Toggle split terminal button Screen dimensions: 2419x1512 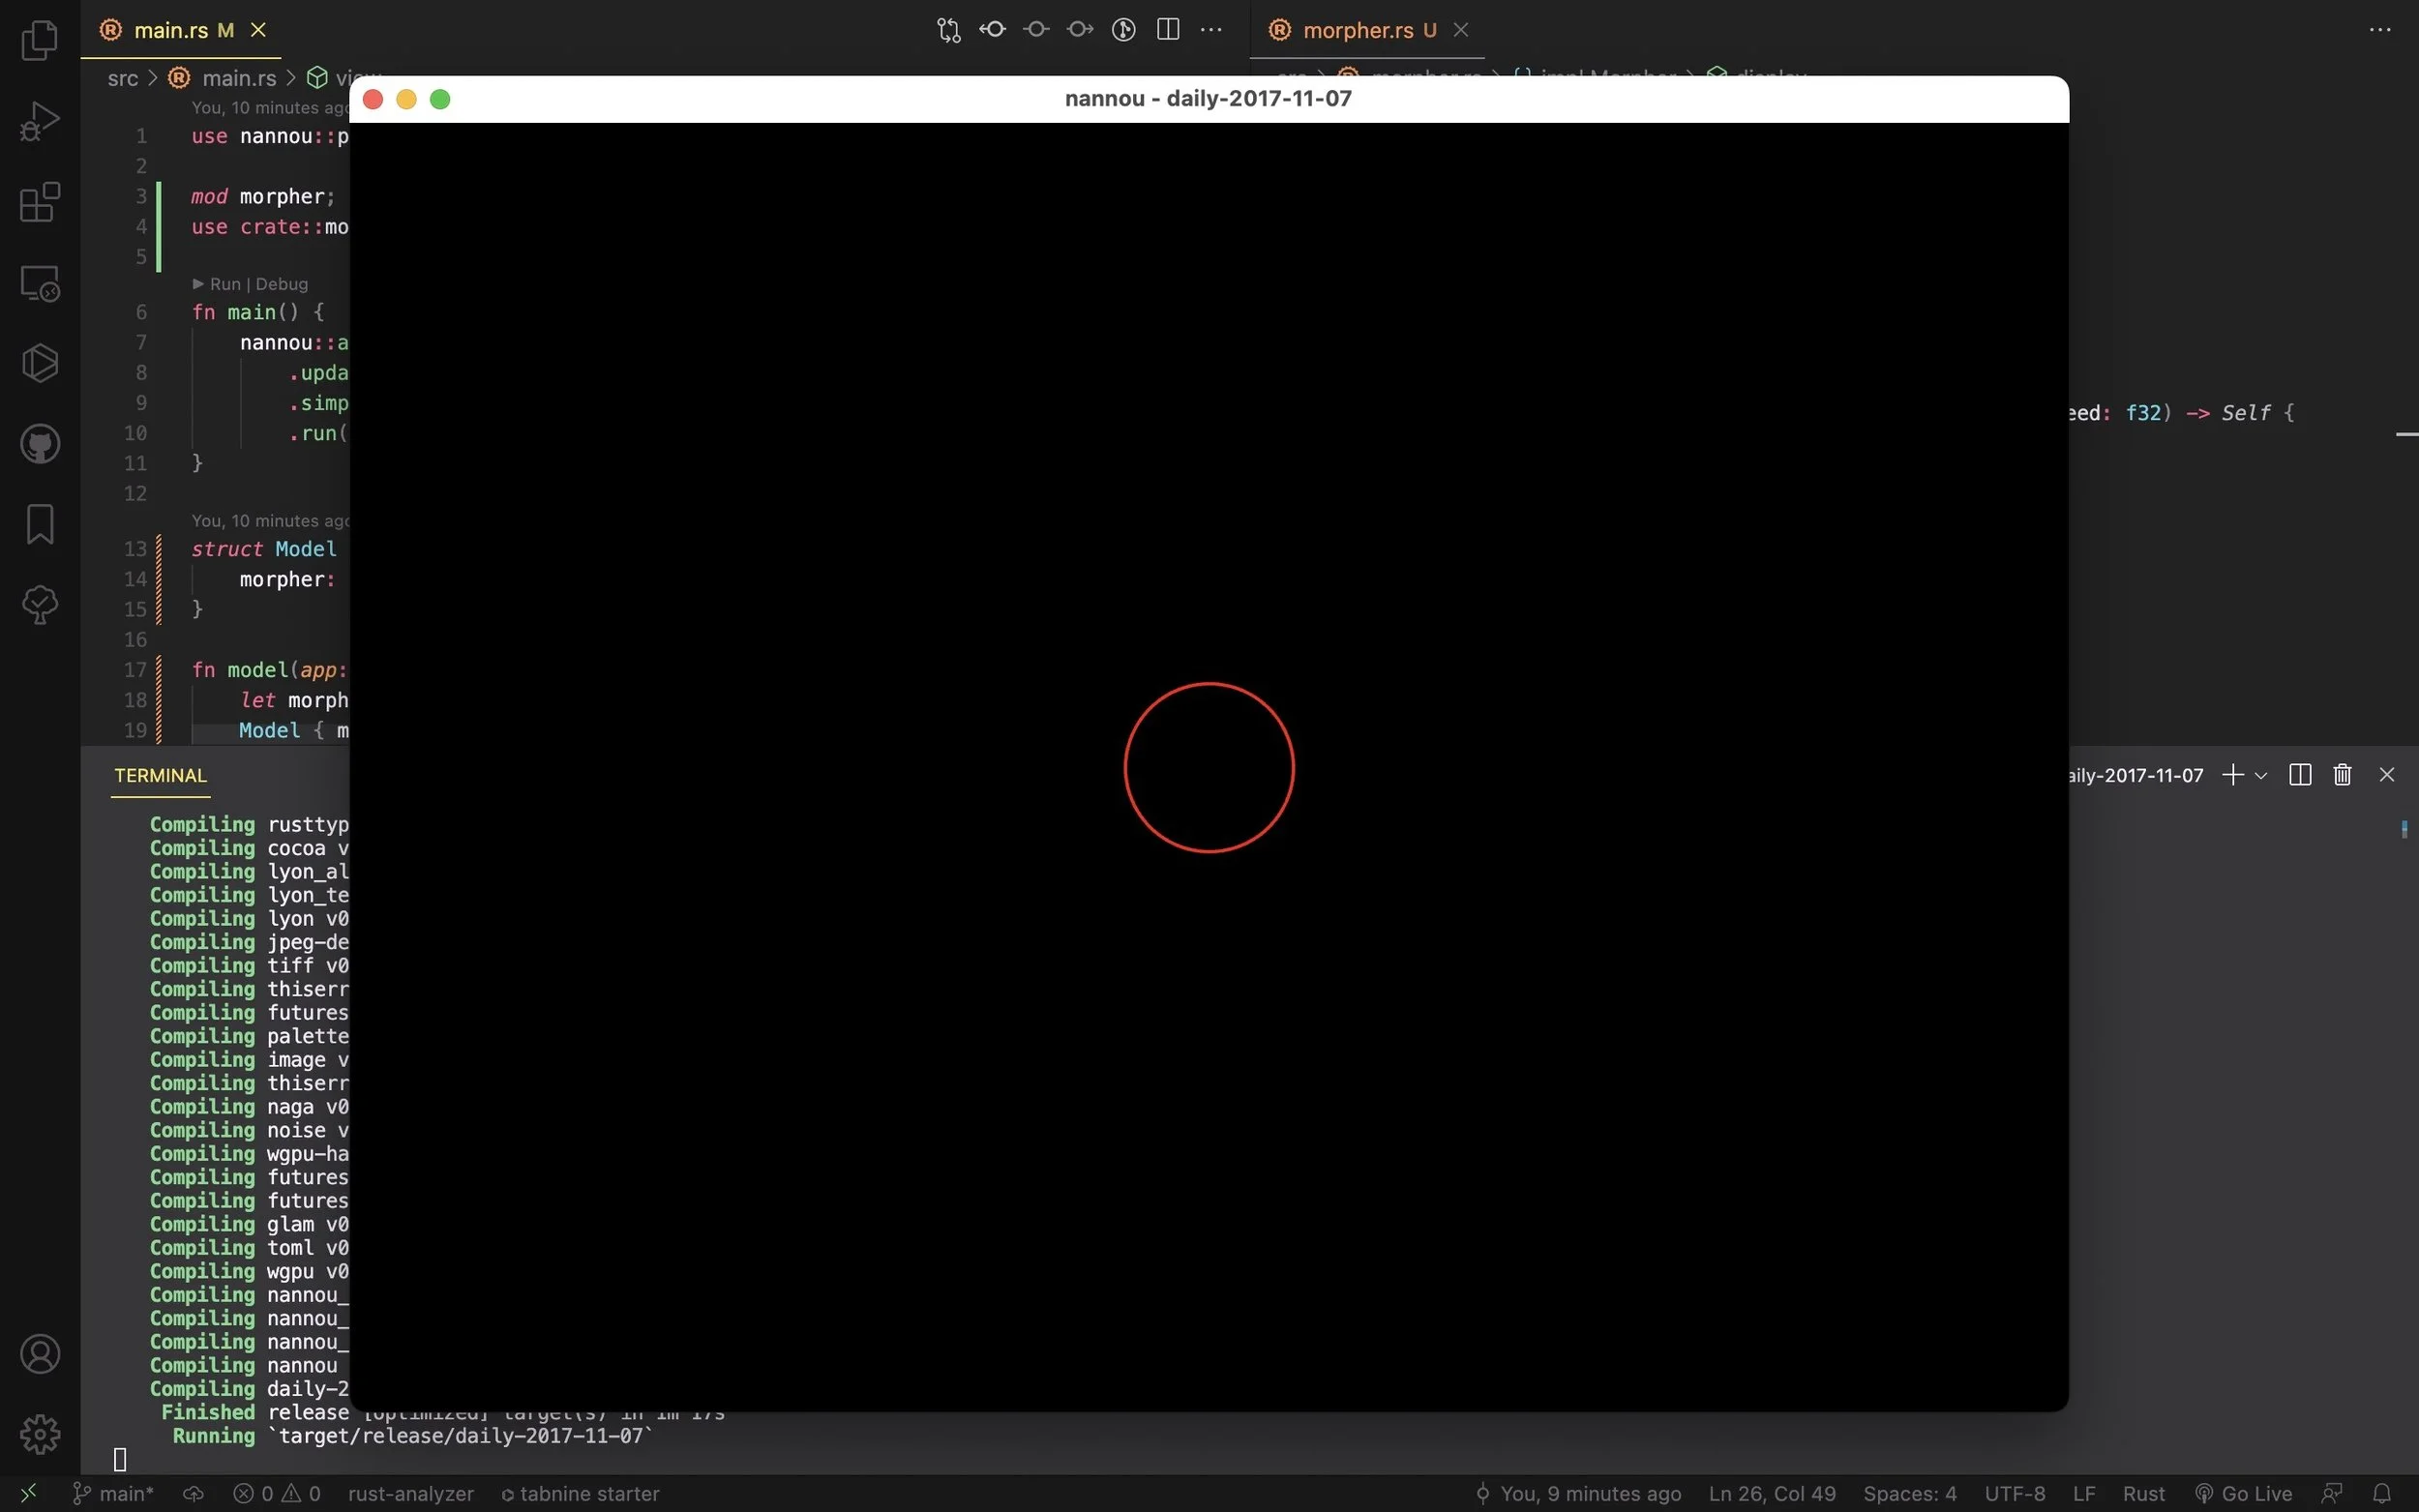point(2299,775)
